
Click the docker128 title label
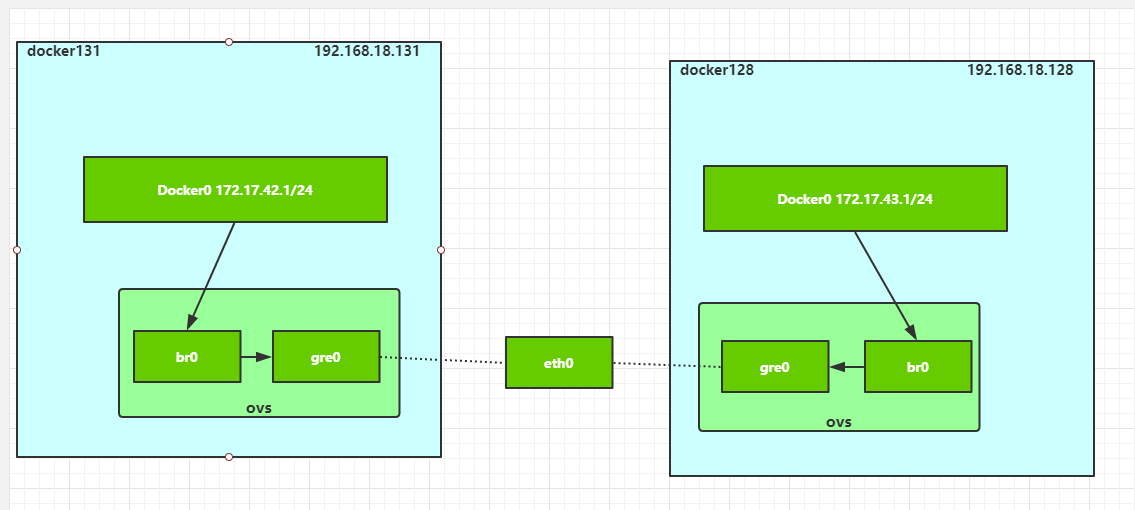pos(717,70)
